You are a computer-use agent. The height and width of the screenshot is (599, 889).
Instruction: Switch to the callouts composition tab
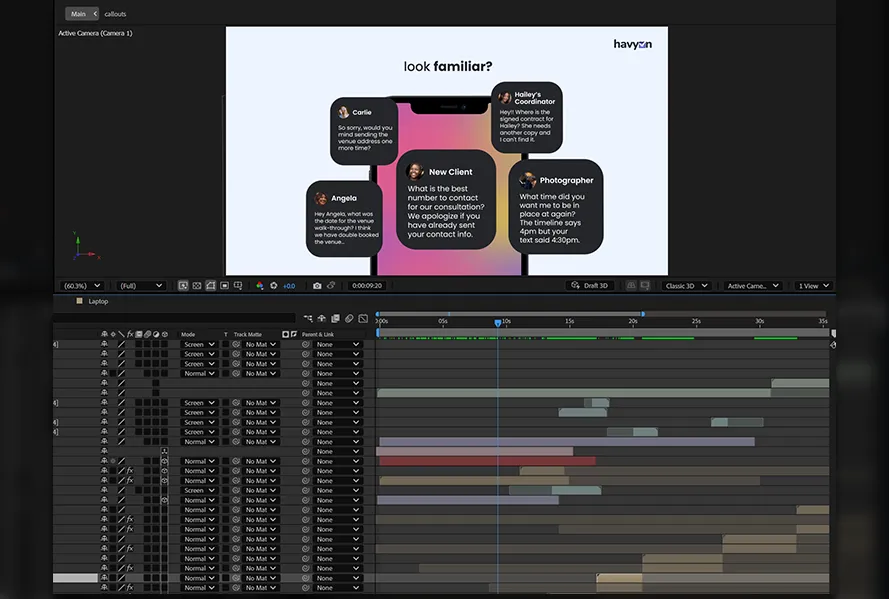115,14
